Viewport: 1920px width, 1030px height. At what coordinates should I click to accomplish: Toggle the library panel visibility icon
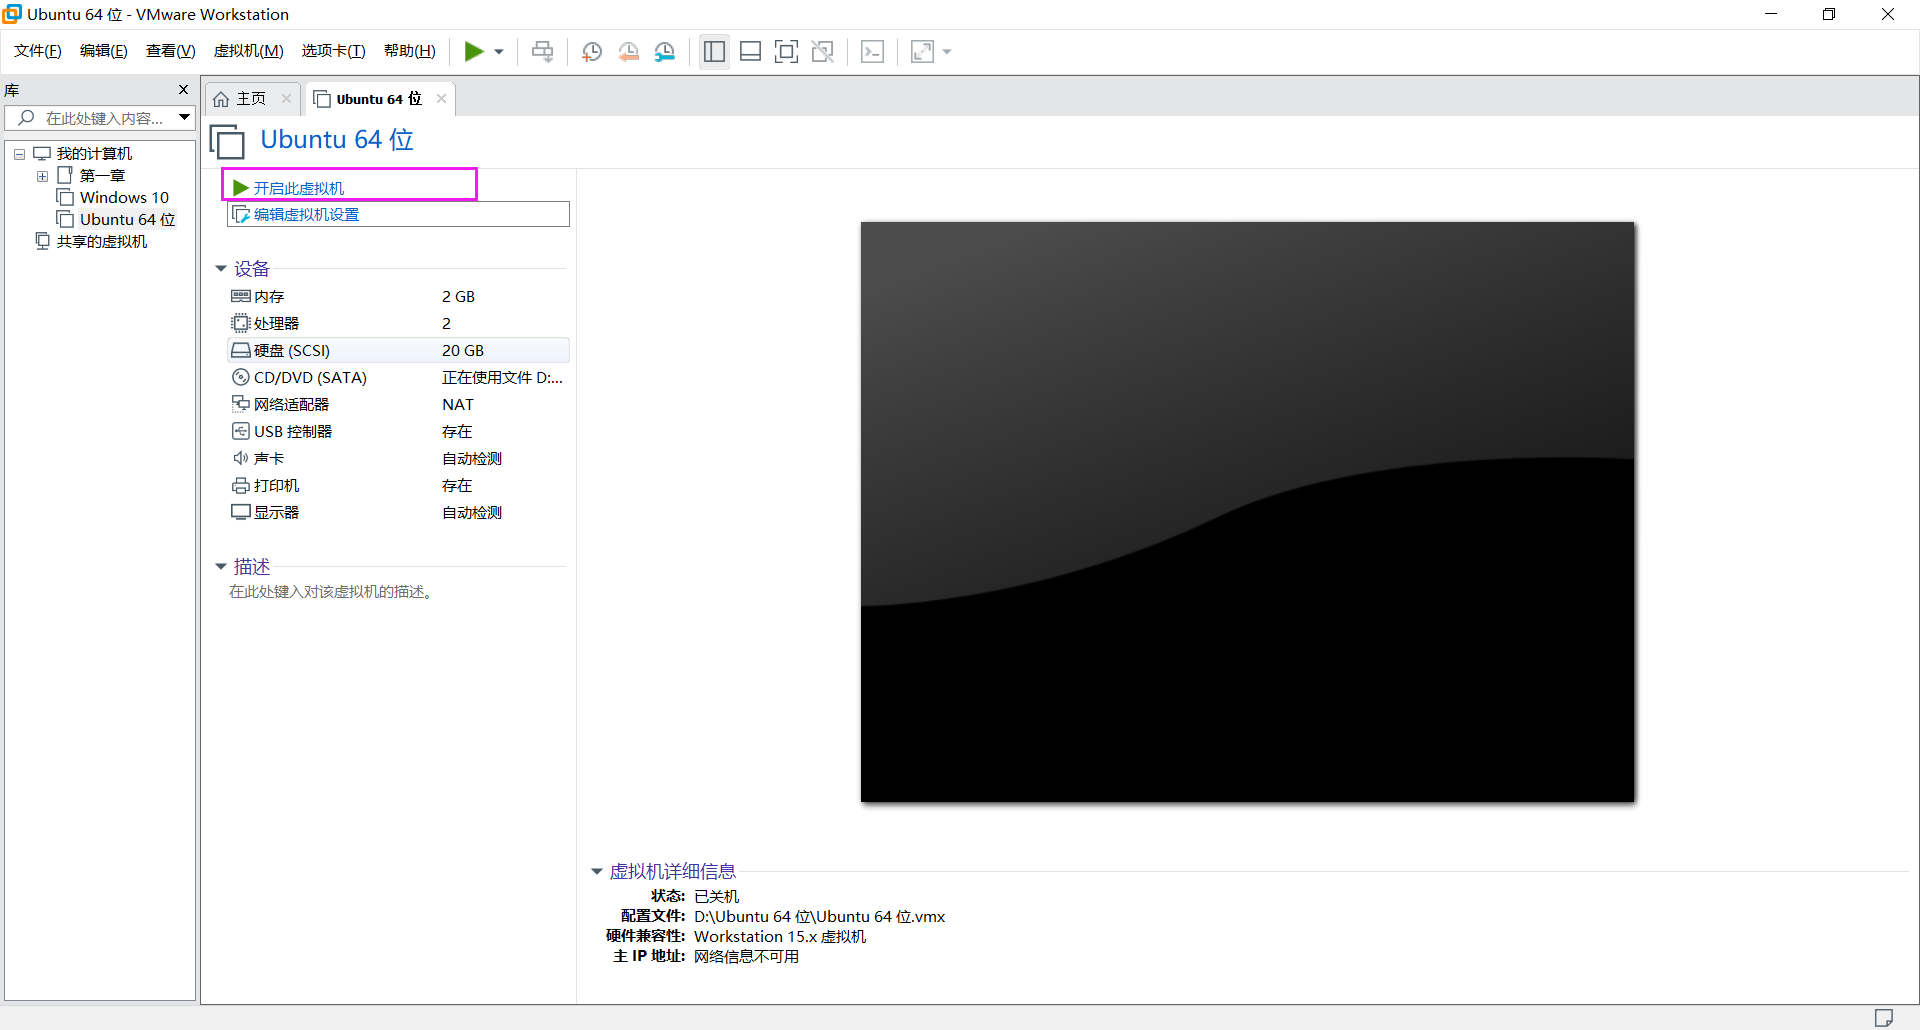click(714, 51)
